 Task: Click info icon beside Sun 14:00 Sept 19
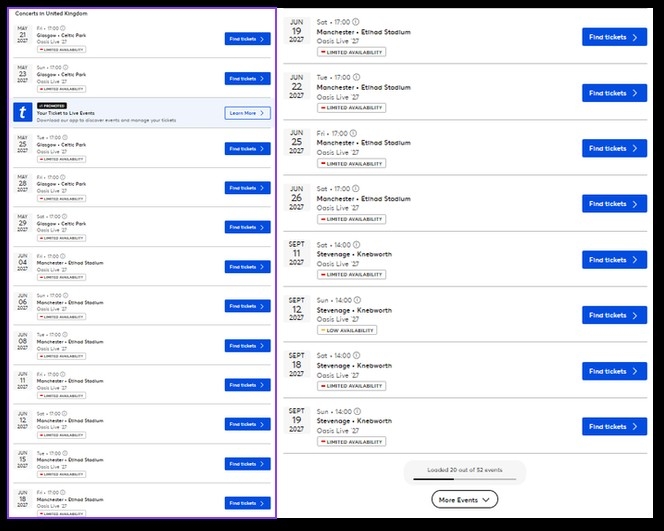(357, 411)
